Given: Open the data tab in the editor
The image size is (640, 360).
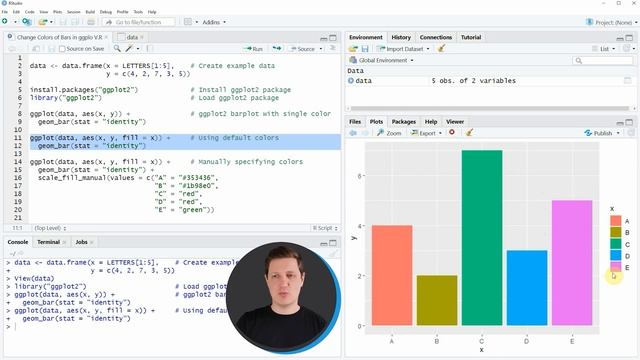Looking at the screenshot, I should click(132, 37).
